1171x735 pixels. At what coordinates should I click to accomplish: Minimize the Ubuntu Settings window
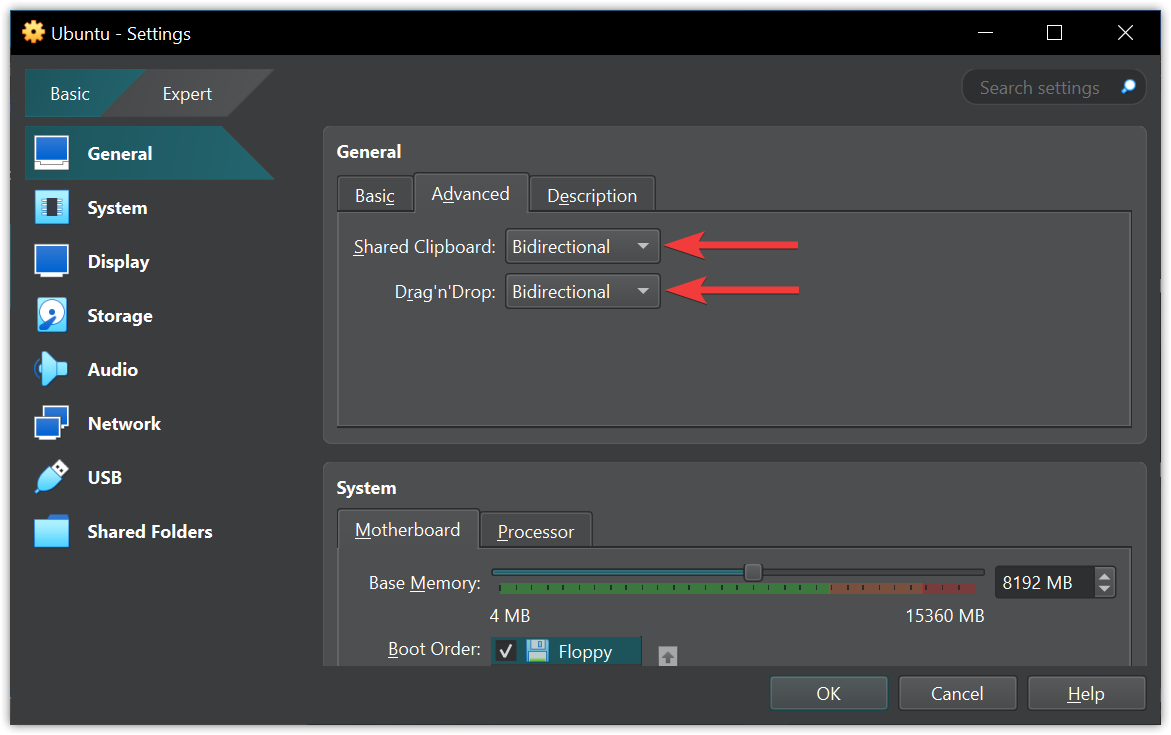(x=985, y=32)
